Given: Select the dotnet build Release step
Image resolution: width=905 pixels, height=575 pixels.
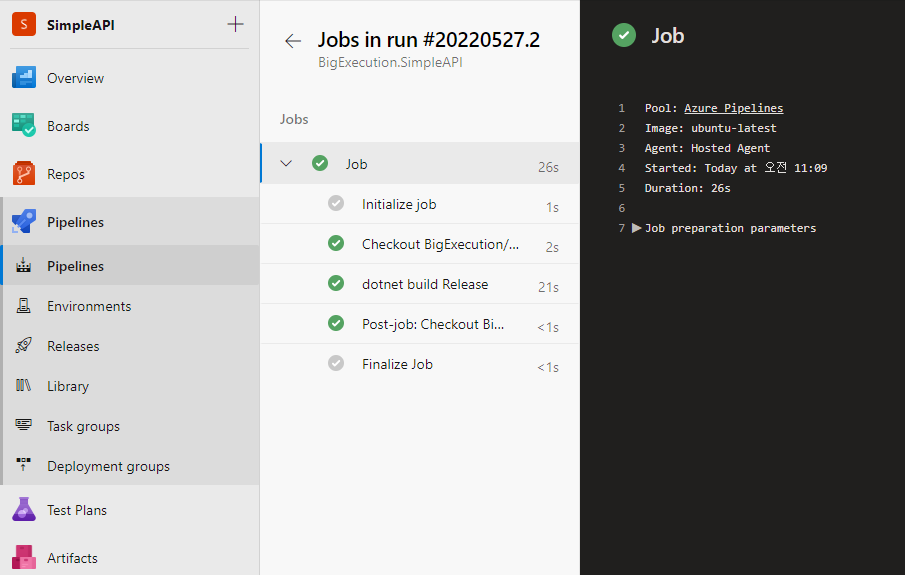Looking at the screenshot, I should pos(420,283).
